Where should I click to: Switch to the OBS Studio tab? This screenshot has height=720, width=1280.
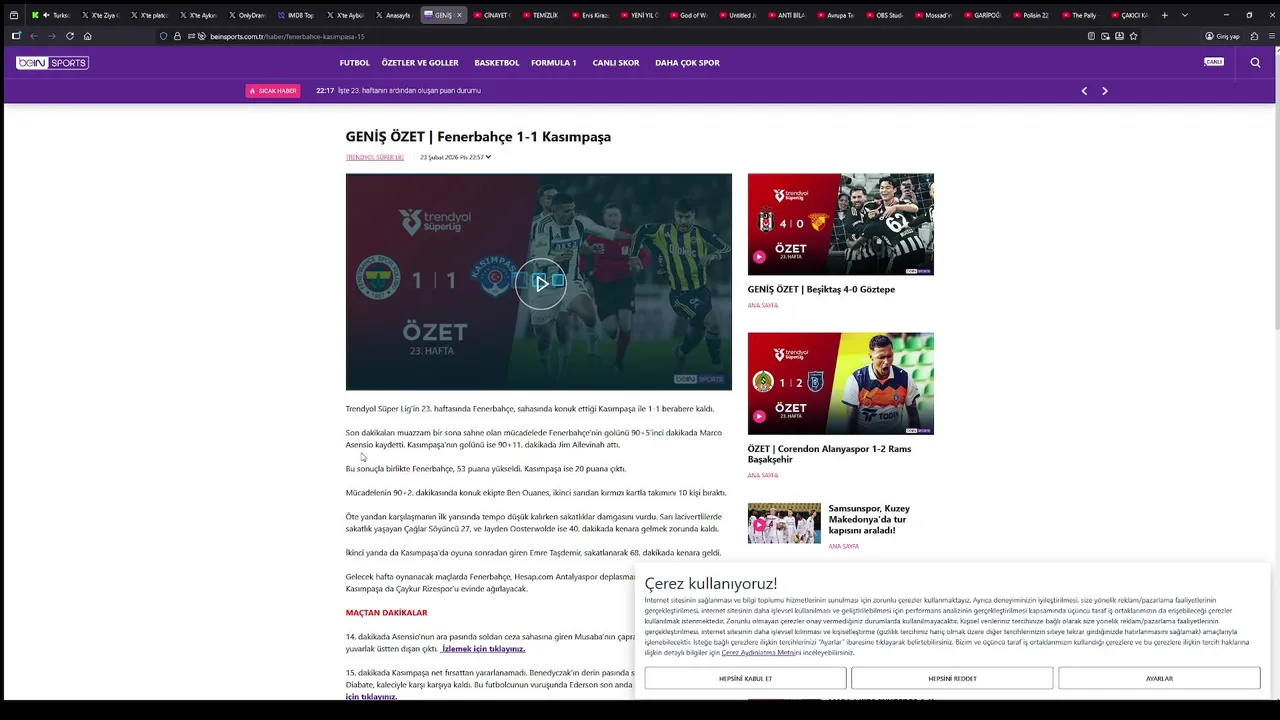883,15
